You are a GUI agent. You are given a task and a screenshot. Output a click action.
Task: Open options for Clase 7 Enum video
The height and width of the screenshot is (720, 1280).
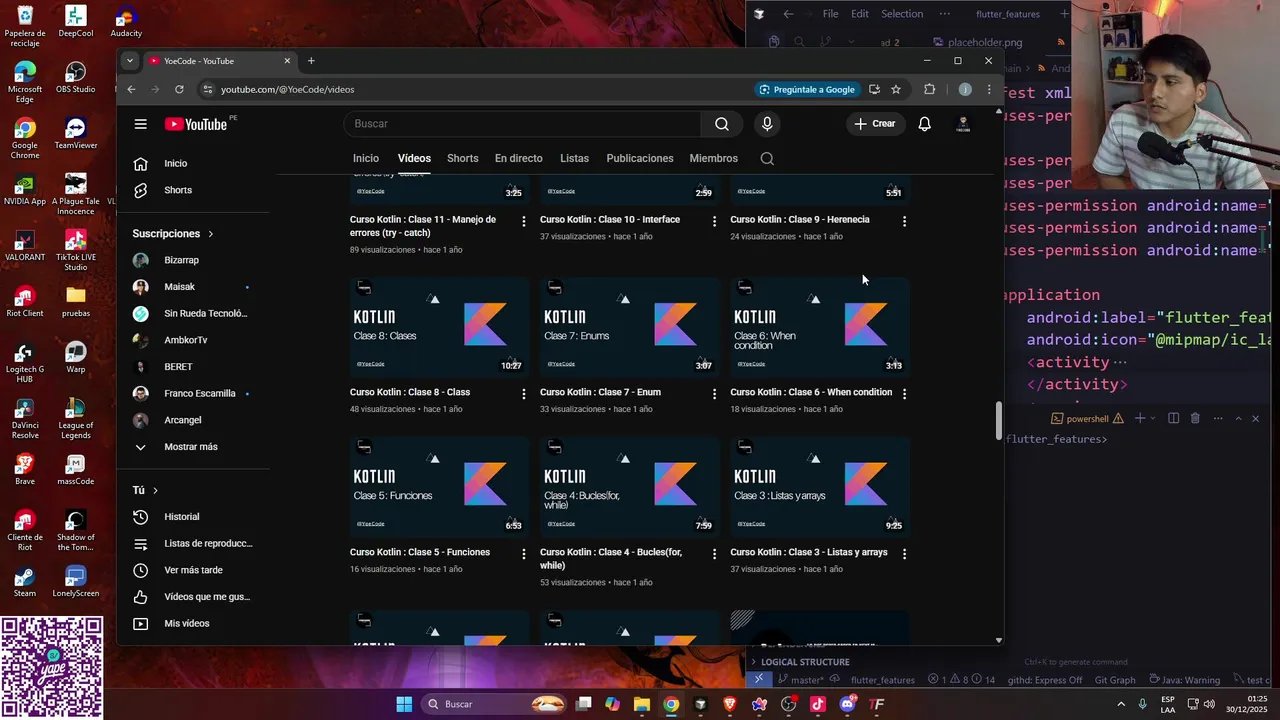click(x=714, y=394)
